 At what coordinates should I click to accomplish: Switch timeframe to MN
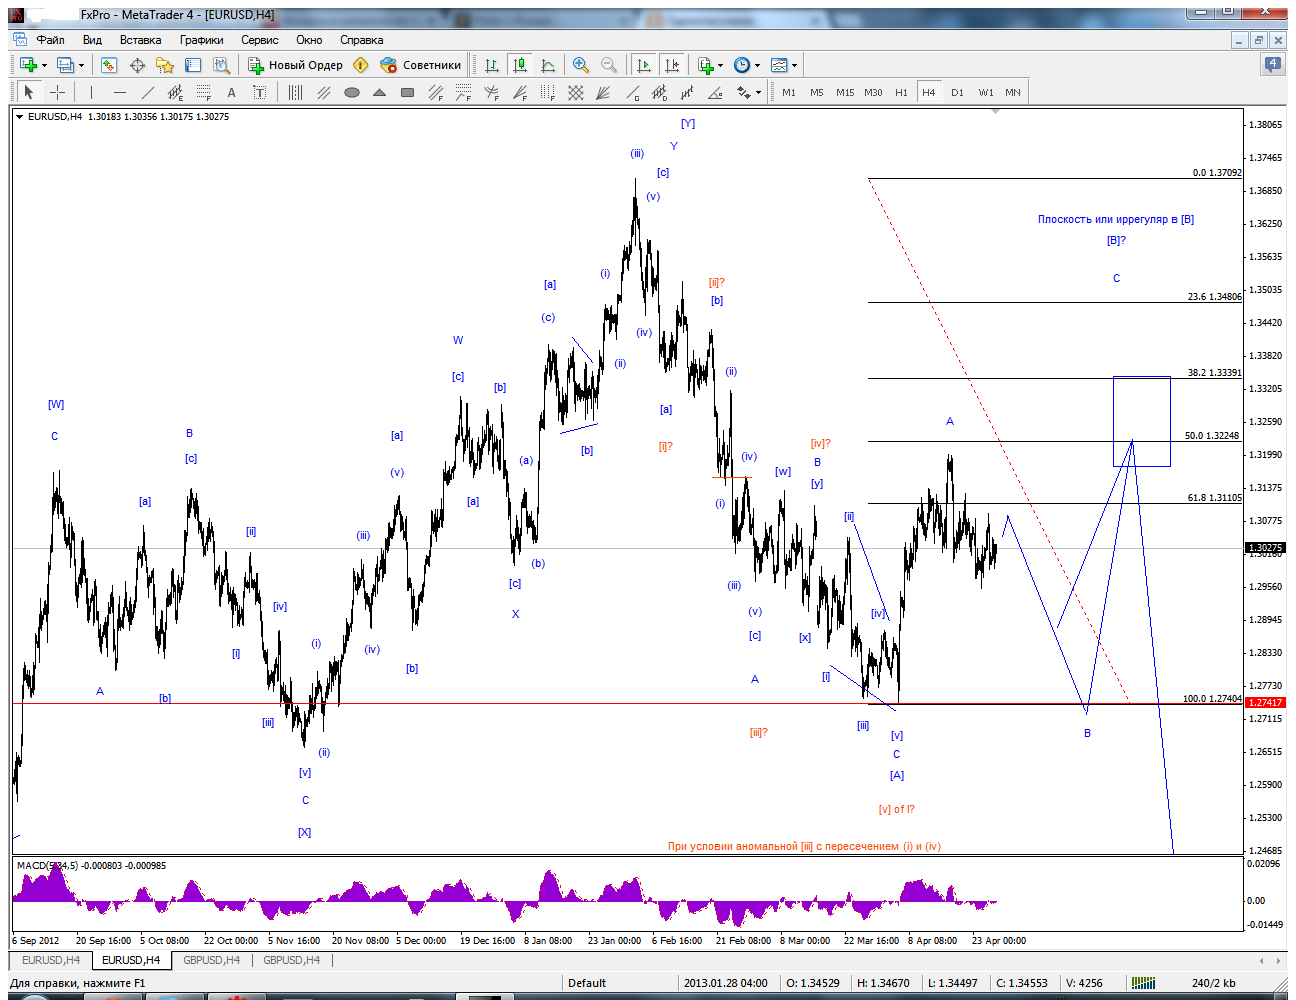(x=1013, y=92)
